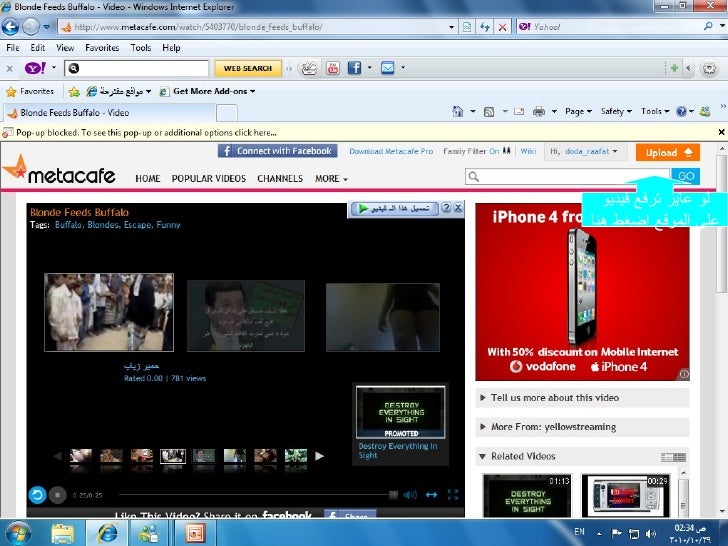Image resolution: width=728 pixels, height=546 pixels.
Task: Click the Home icon in command bar
Action: coord(458,111)
